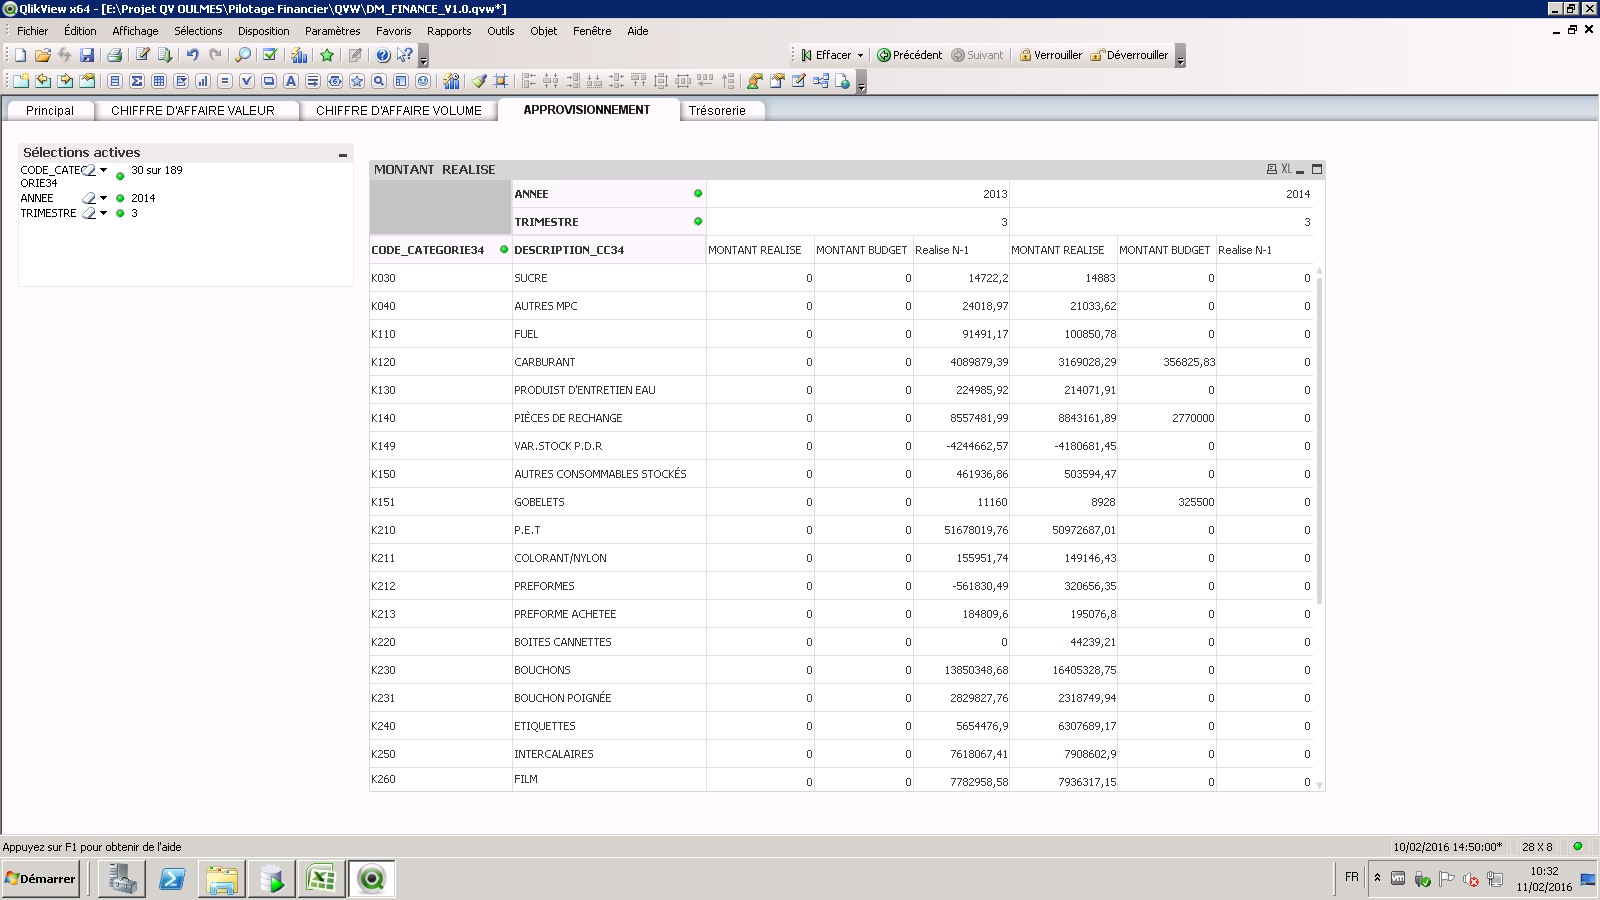Expand the CODE_CATEGORIE34 selection dropdown arrow

pyautogui.click(x=103, y=170)
